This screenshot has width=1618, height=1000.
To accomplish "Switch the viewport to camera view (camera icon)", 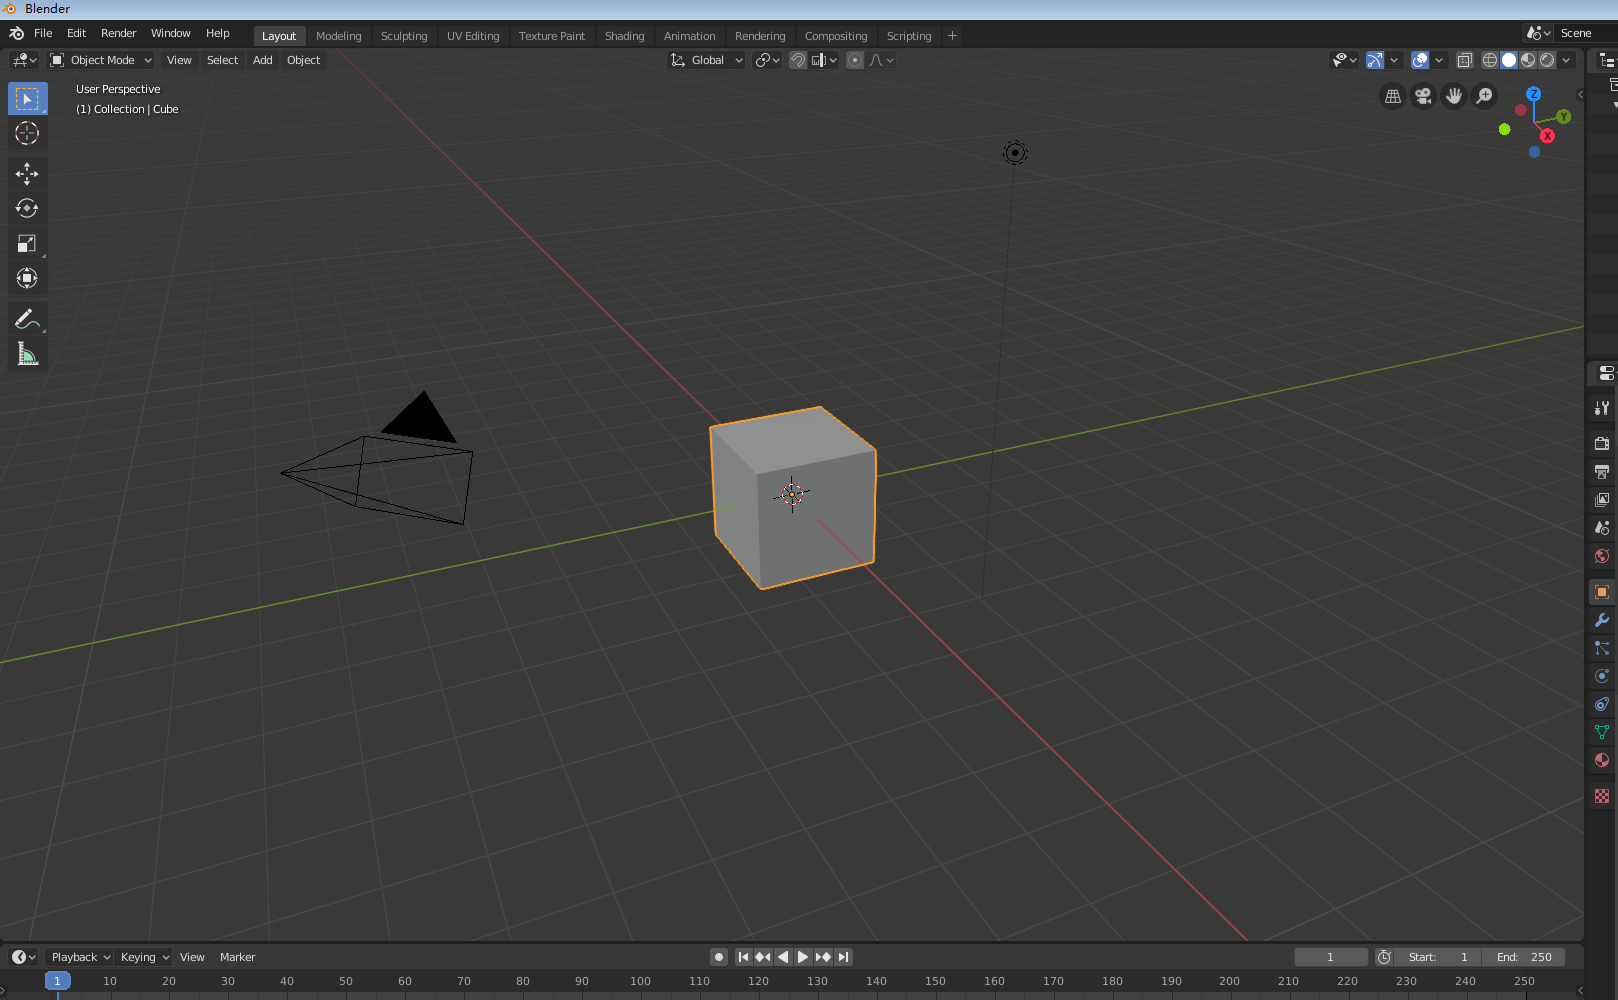I will [1422, 96].
